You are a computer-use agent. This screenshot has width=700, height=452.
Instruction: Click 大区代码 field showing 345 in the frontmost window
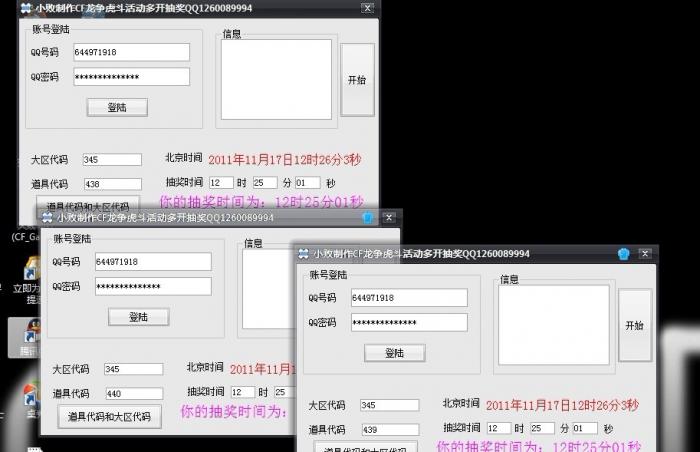click(x=390, y=405)
